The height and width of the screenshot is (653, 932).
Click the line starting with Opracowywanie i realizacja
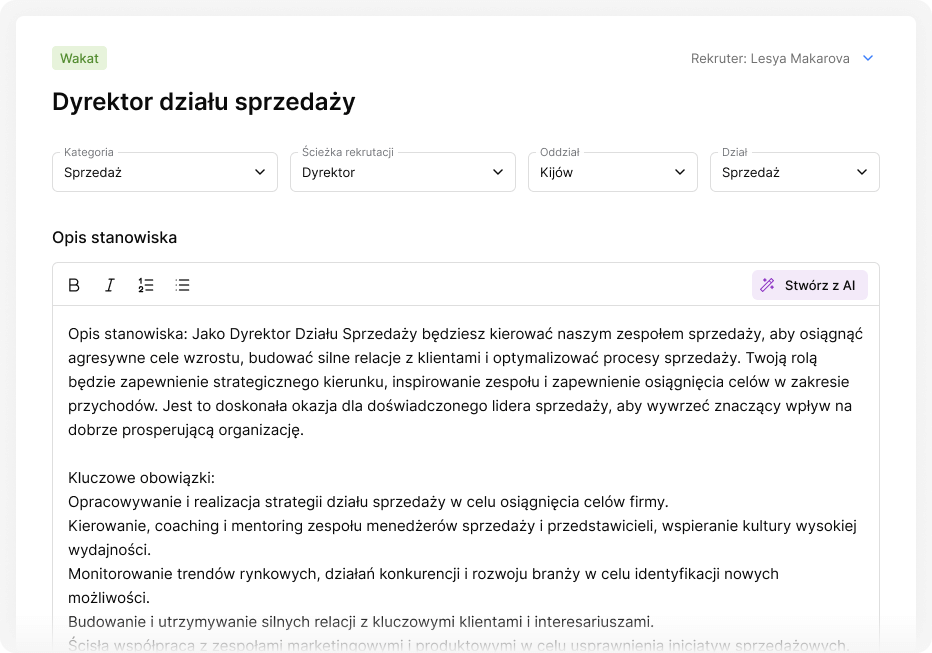click(x=368, y=502)
